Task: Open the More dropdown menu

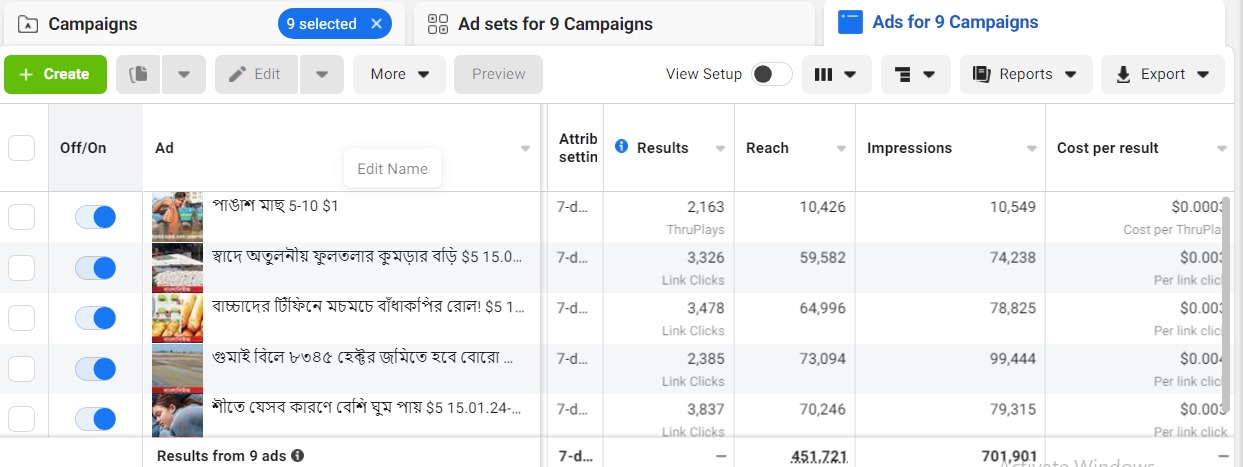Action: pyautogui.click(x=399, y=74)
